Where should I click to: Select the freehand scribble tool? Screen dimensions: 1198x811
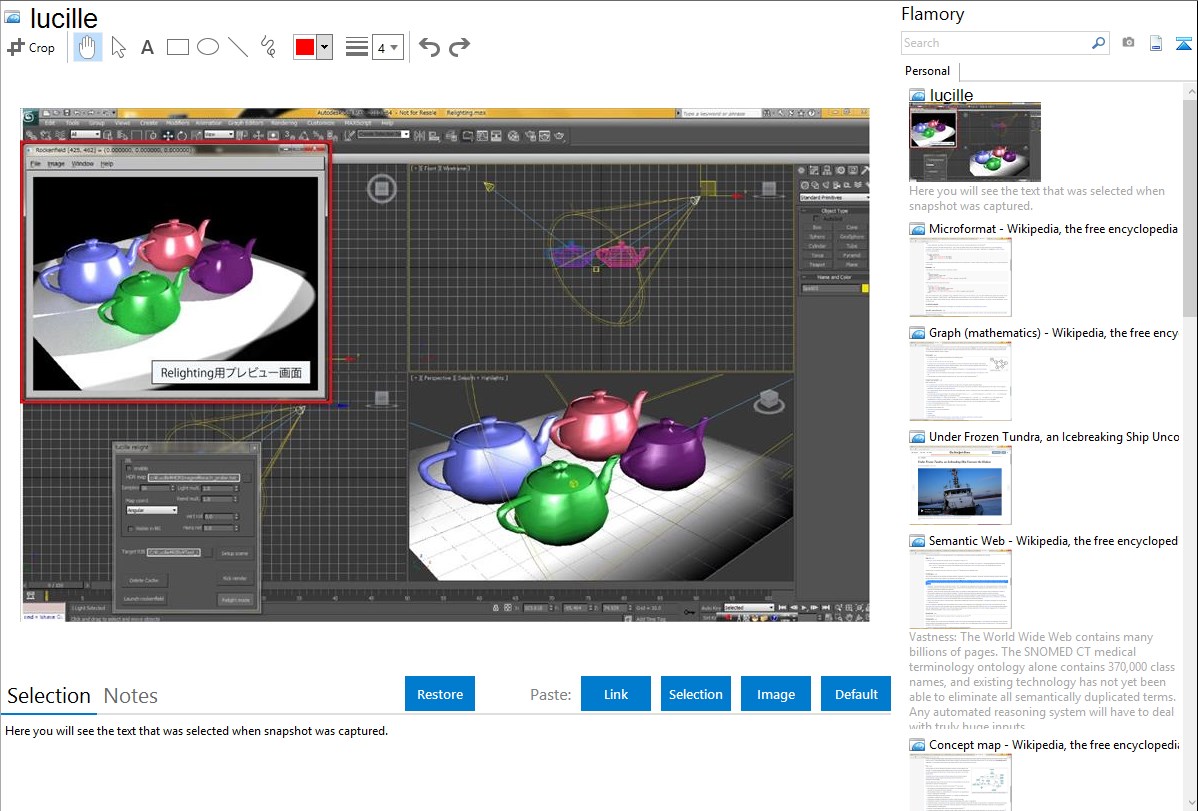268,47
